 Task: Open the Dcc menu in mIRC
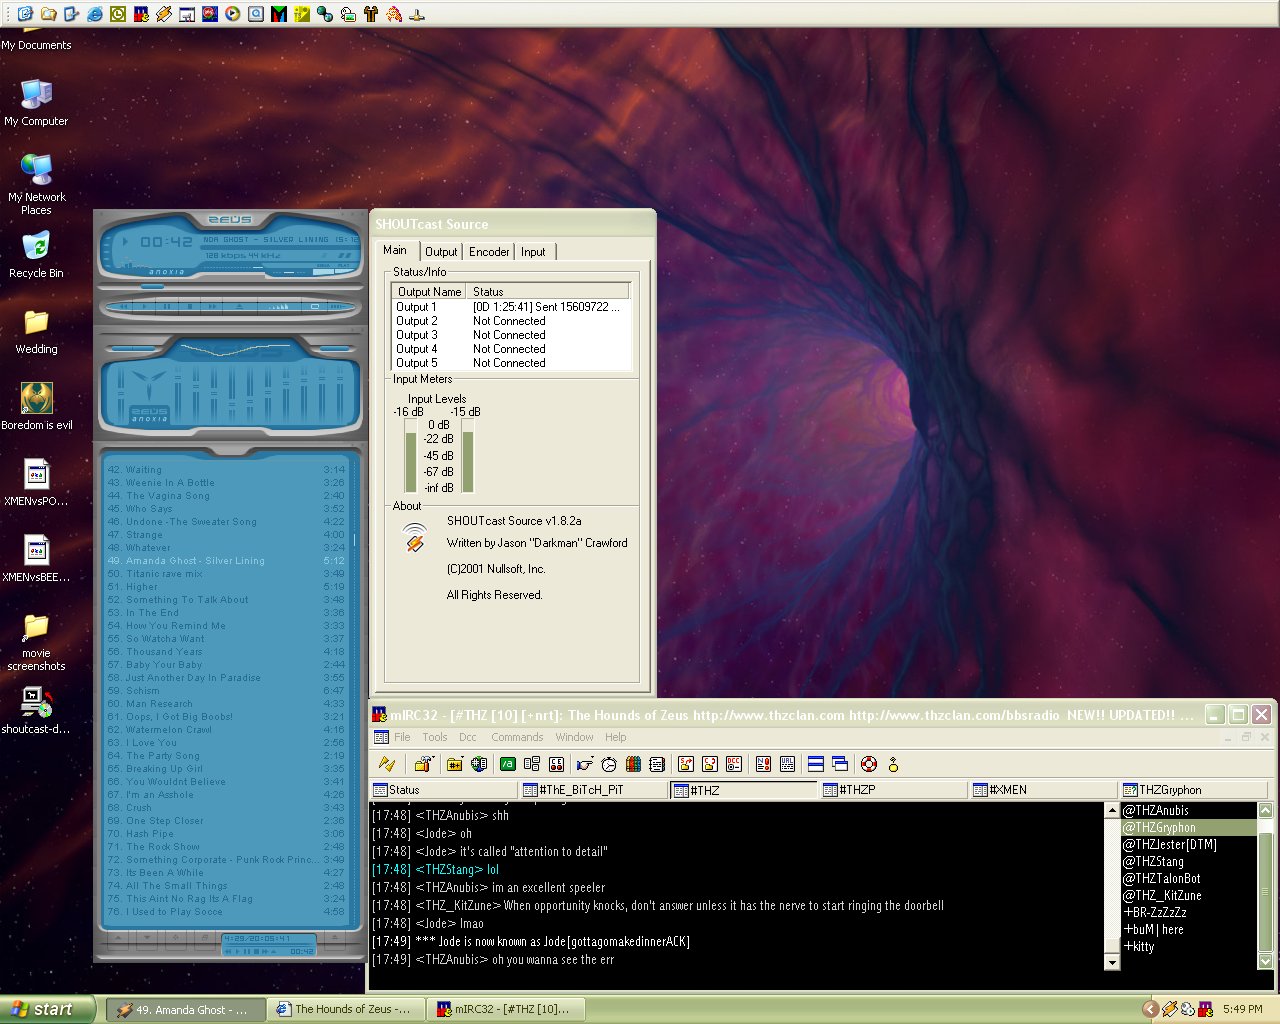coord(468,737)
